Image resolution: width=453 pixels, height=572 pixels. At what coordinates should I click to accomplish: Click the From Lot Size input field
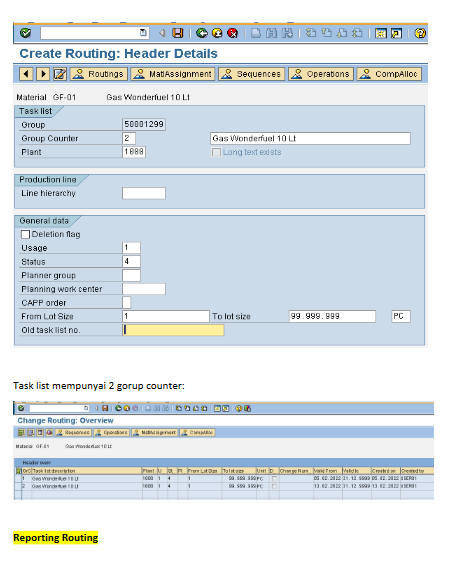coord(166,316)
